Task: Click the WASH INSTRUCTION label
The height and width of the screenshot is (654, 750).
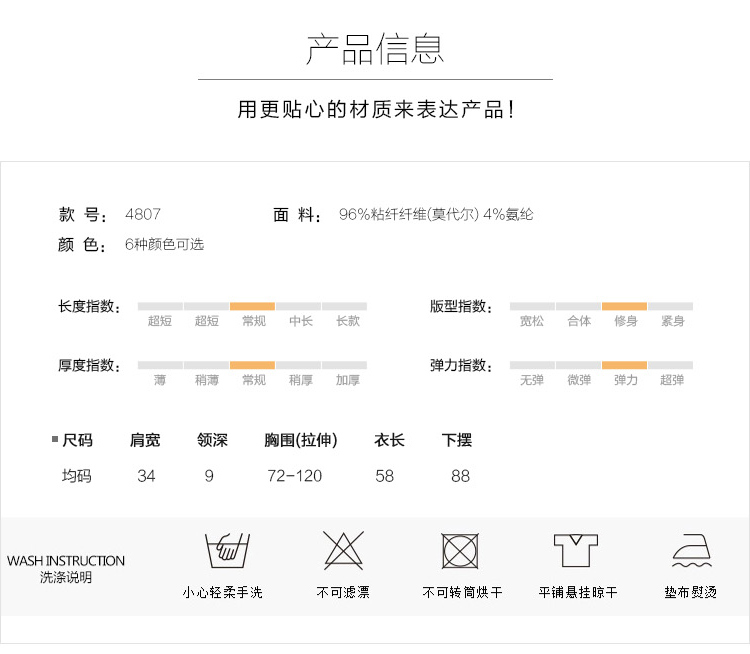Action: pyautogui.click(x=66, y=561)
